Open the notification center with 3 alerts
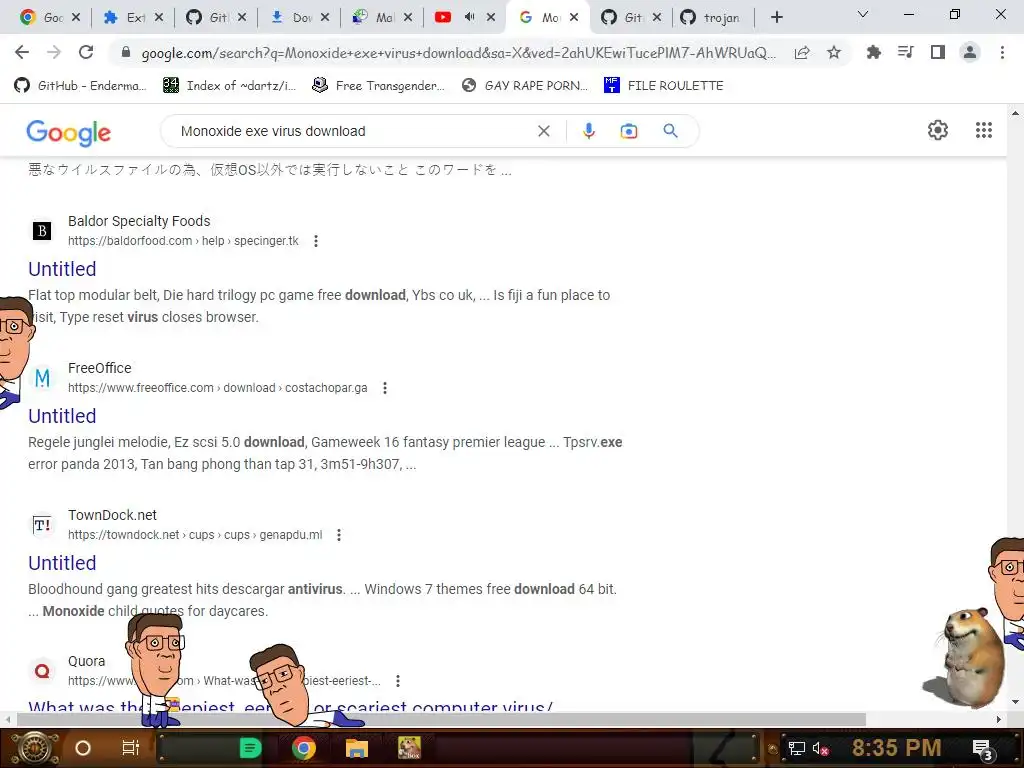The width and height of the screenshot is (1024, 768). (x=983, y=750)
